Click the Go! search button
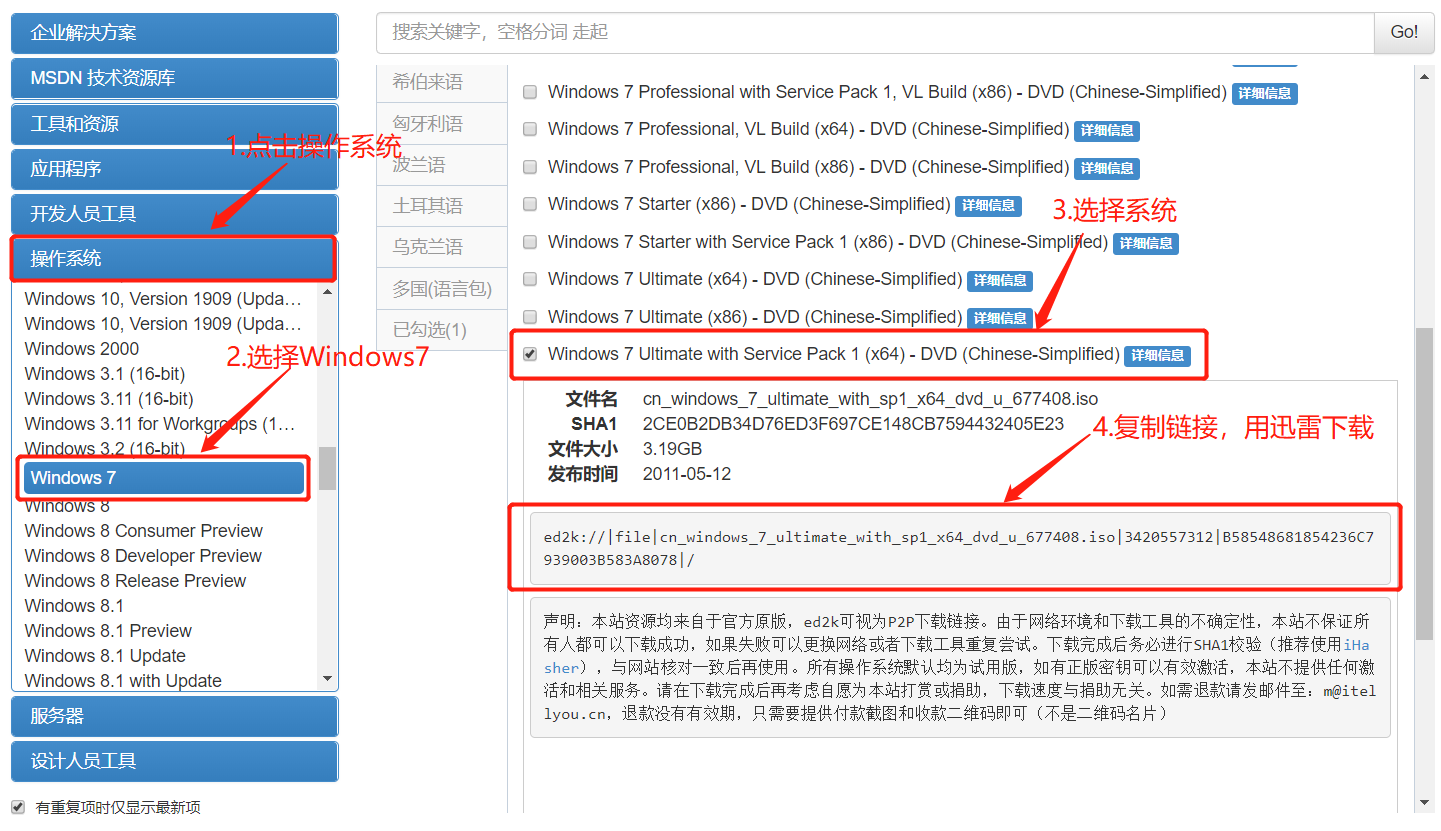 (1404, 32)
